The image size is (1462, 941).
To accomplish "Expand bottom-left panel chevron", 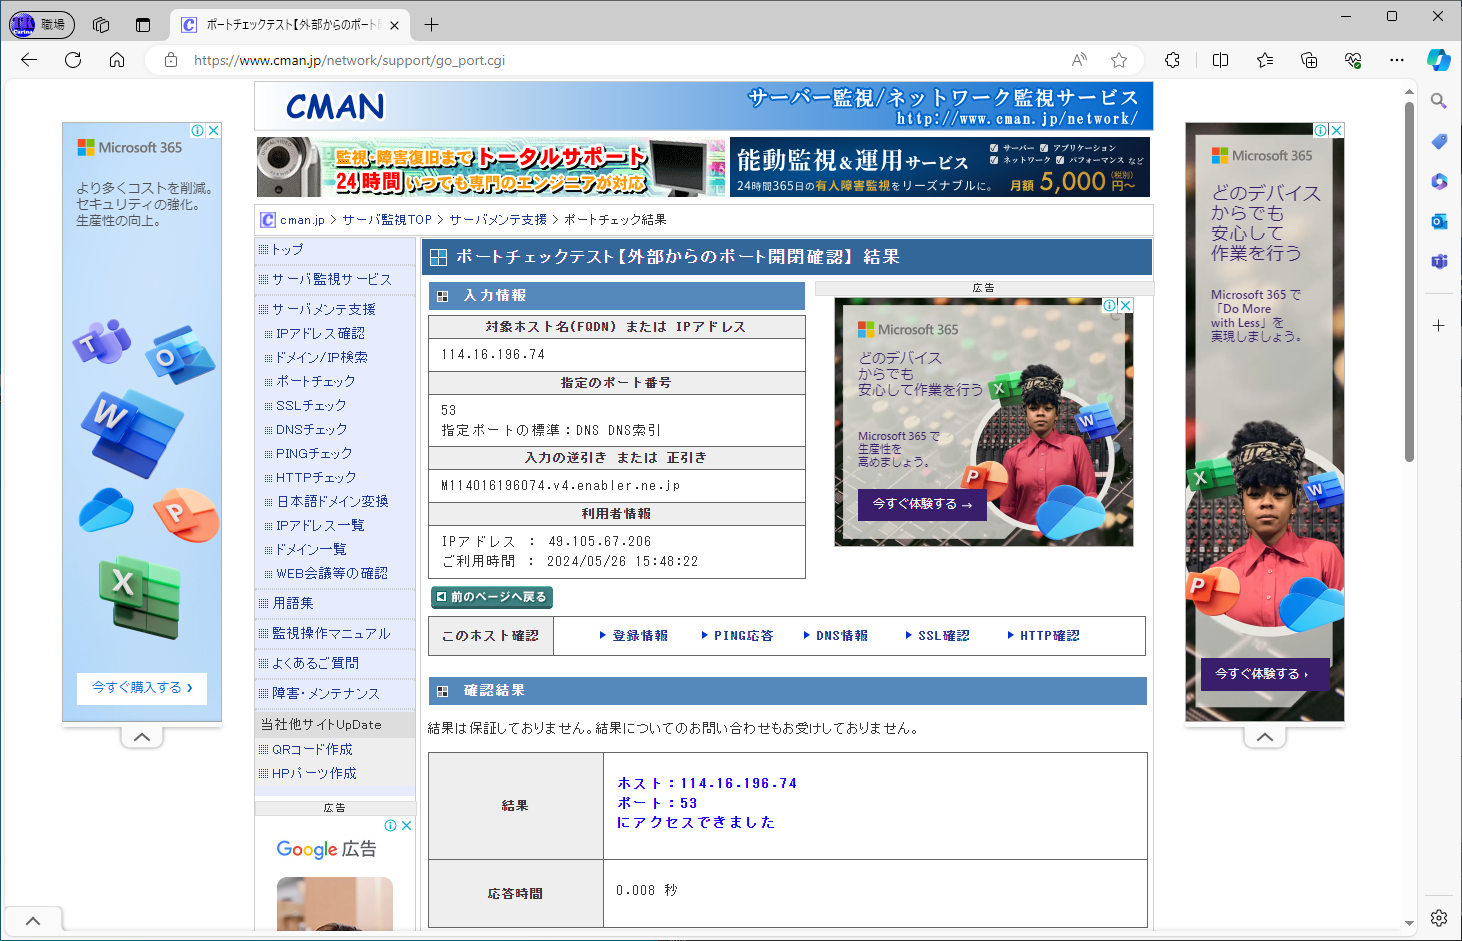I will point(33,920).
